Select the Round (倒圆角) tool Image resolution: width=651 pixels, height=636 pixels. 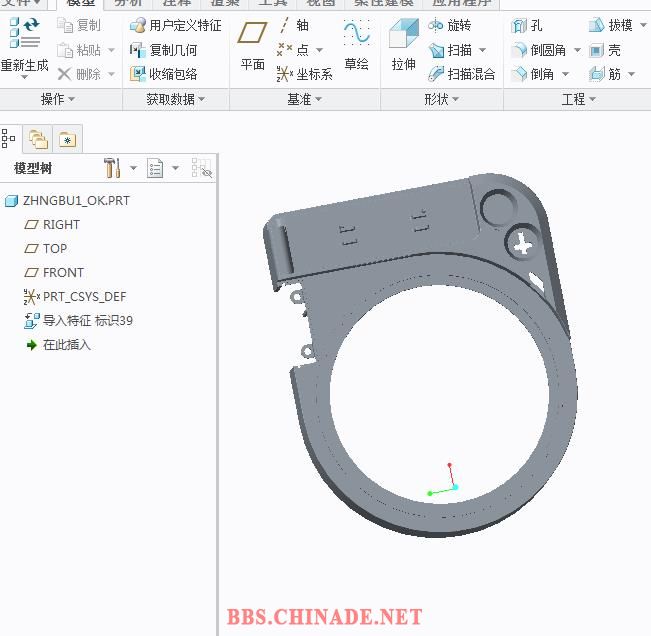[538, 50]
